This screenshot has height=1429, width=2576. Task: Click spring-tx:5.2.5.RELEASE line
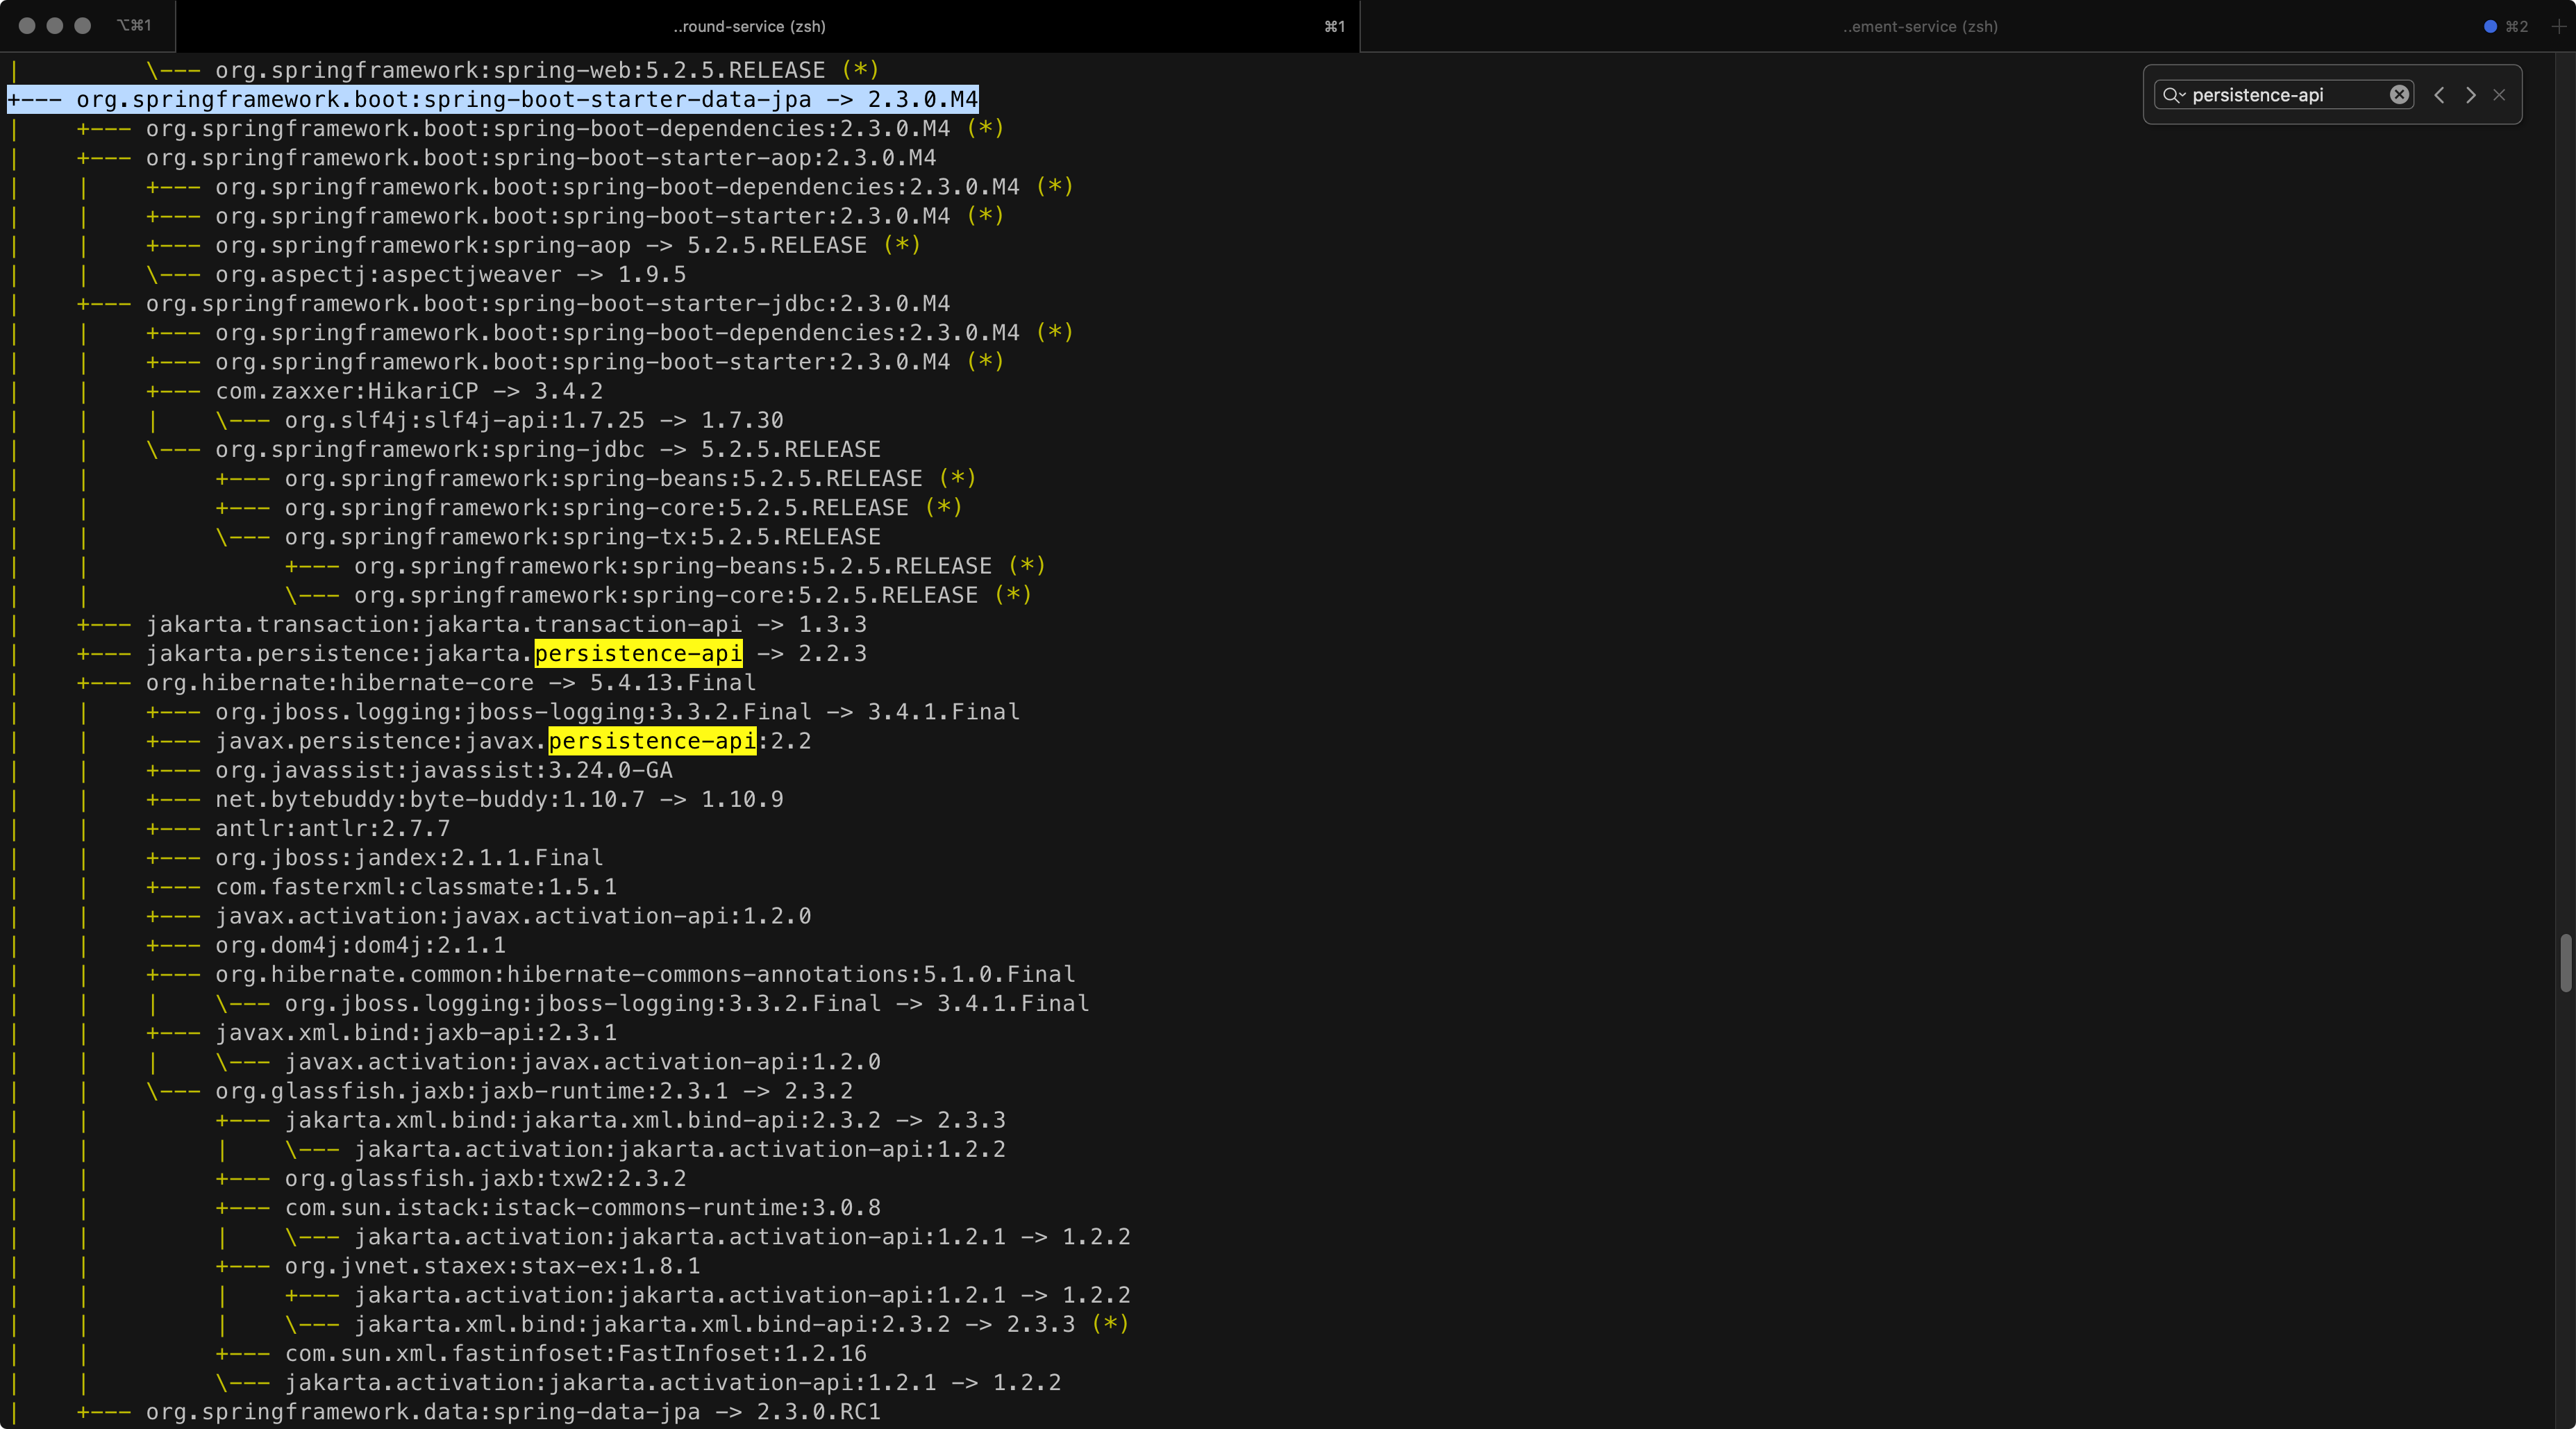point(583,537)
